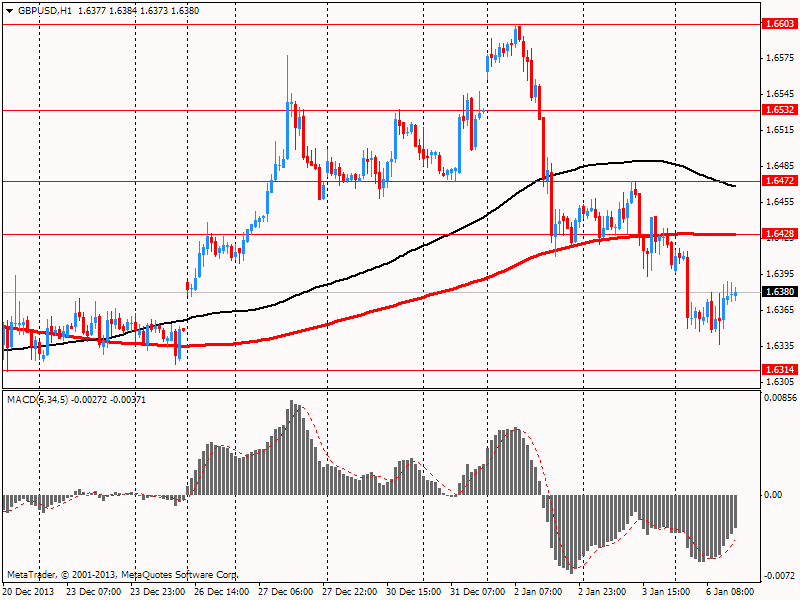Click the GBPUSD,H1 chart title text
Image resolution: width=800 pixels, height=600 pixels.
(45, 11)
